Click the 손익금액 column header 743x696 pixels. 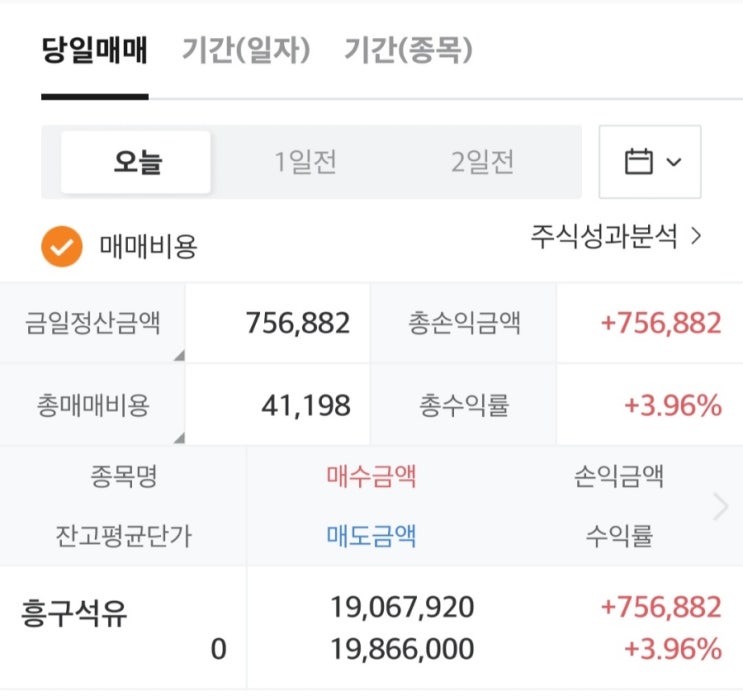[x=619, y=476]
